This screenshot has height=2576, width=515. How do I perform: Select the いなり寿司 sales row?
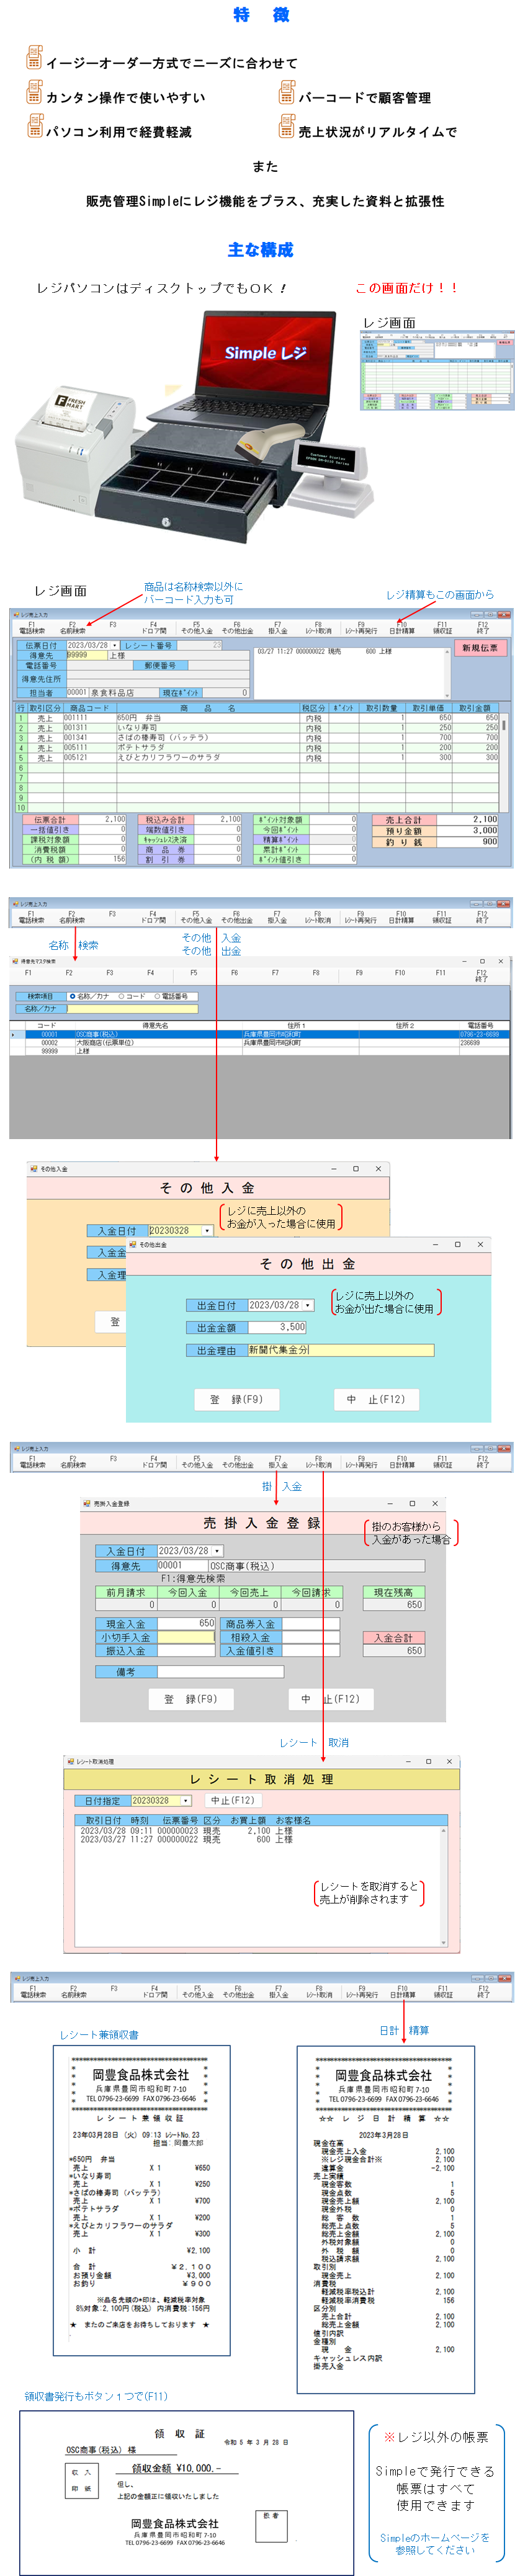pyautogui.click(x=256, y=728)
